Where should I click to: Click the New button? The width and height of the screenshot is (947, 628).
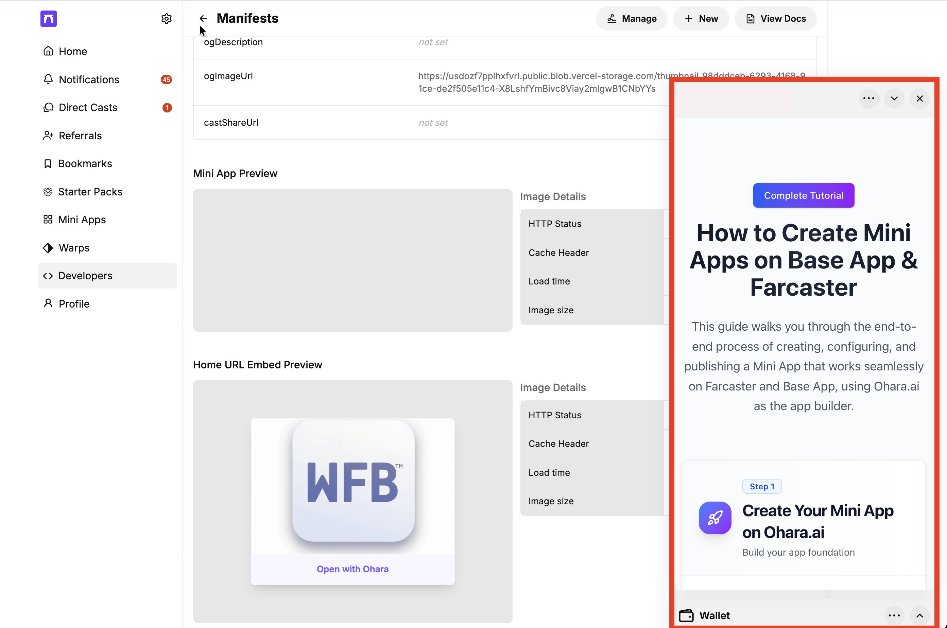click(701, 19)
